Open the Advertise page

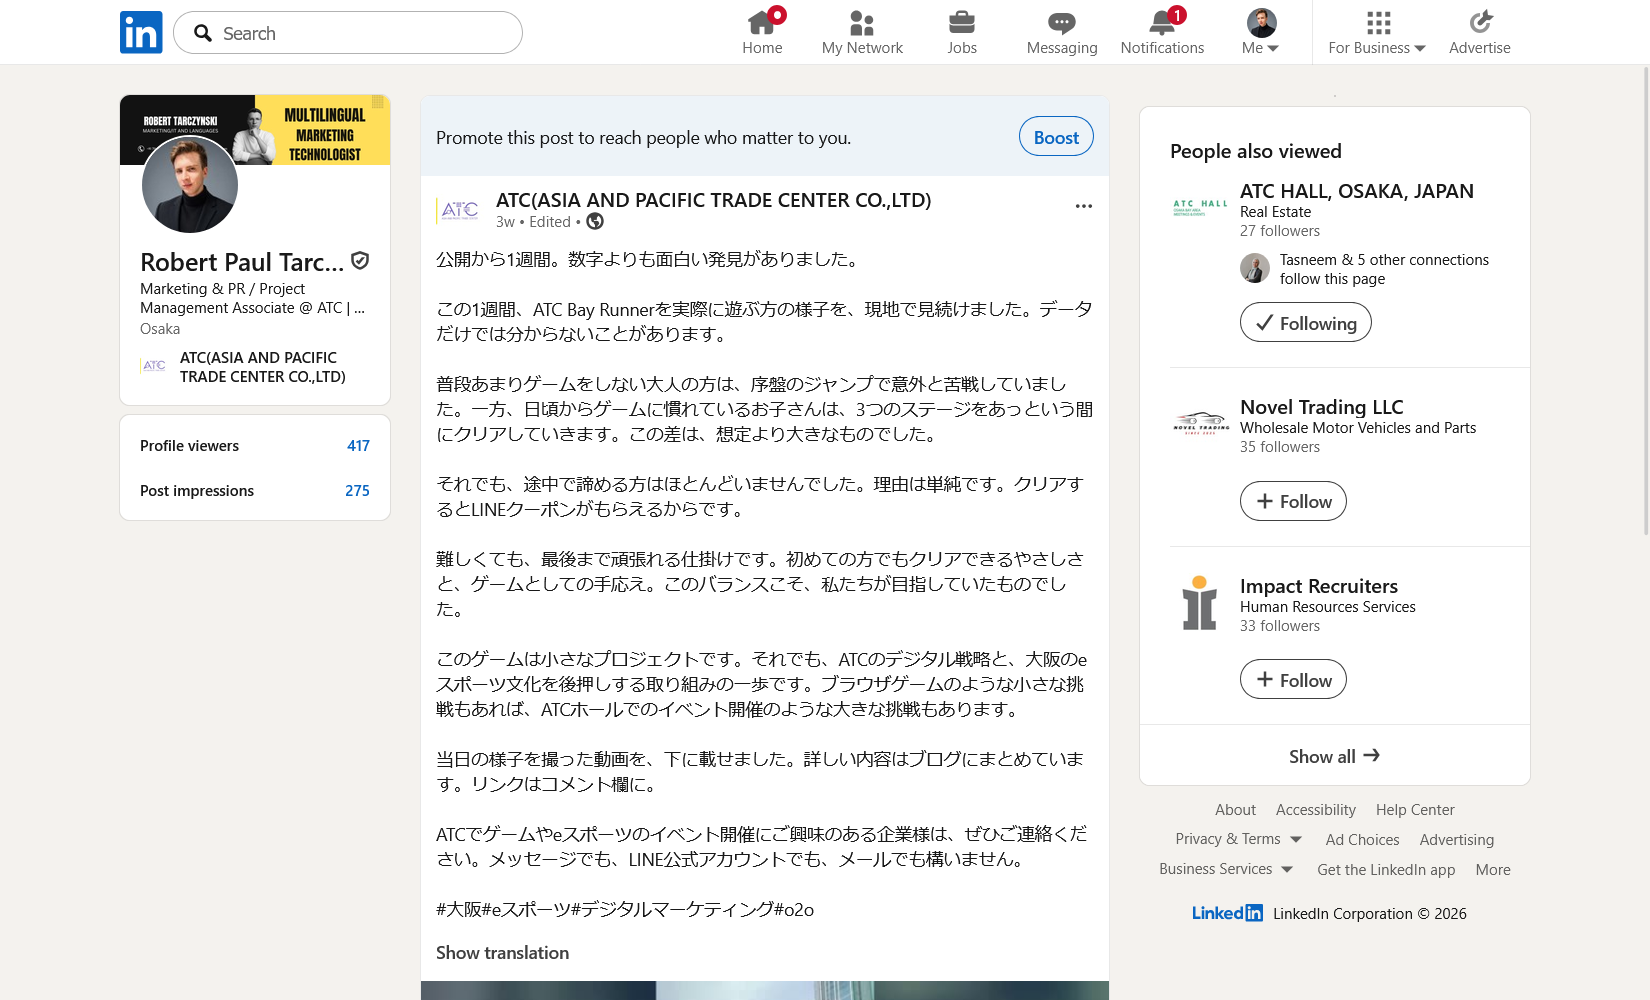pos(1480,32)
